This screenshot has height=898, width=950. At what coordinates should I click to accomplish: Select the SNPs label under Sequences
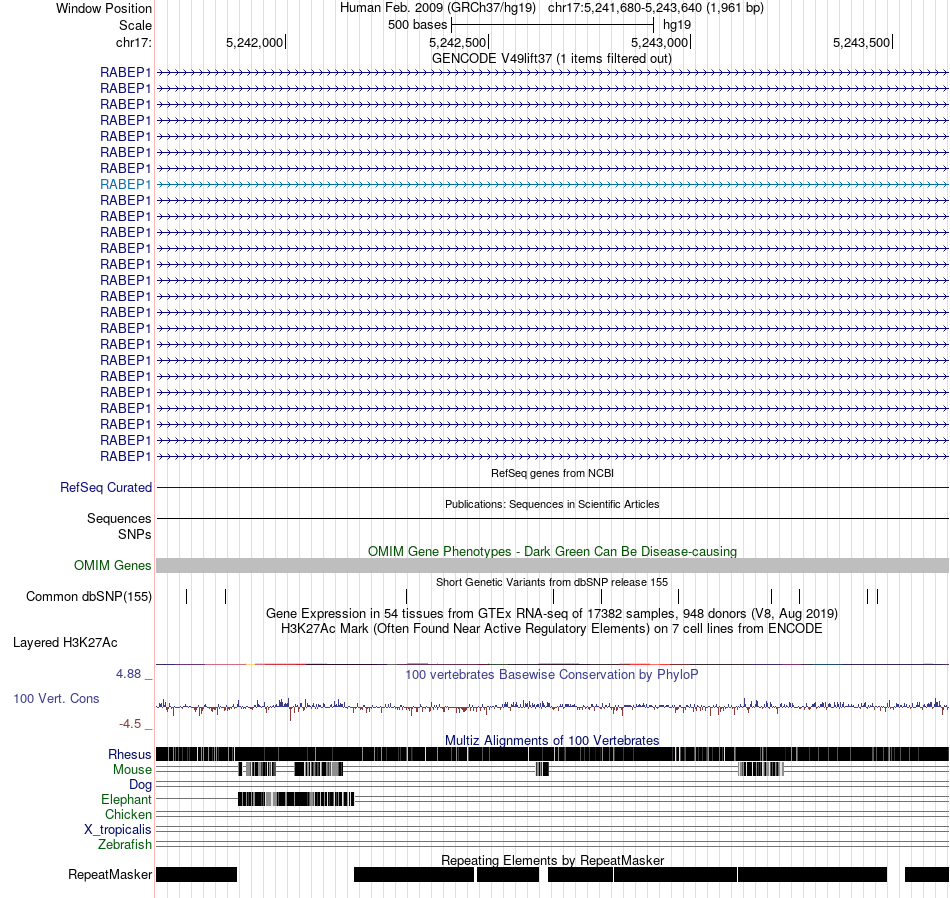135,534
